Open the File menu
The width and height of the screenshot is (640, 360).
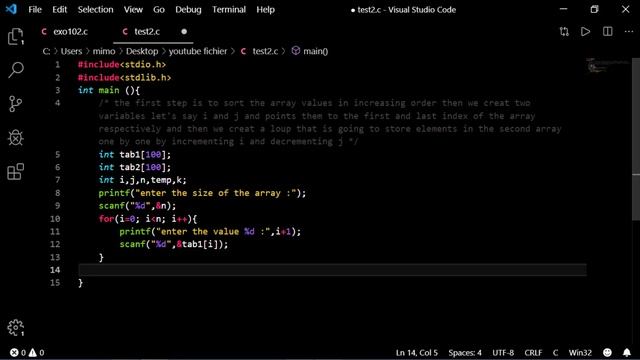(x=35, y=9)
